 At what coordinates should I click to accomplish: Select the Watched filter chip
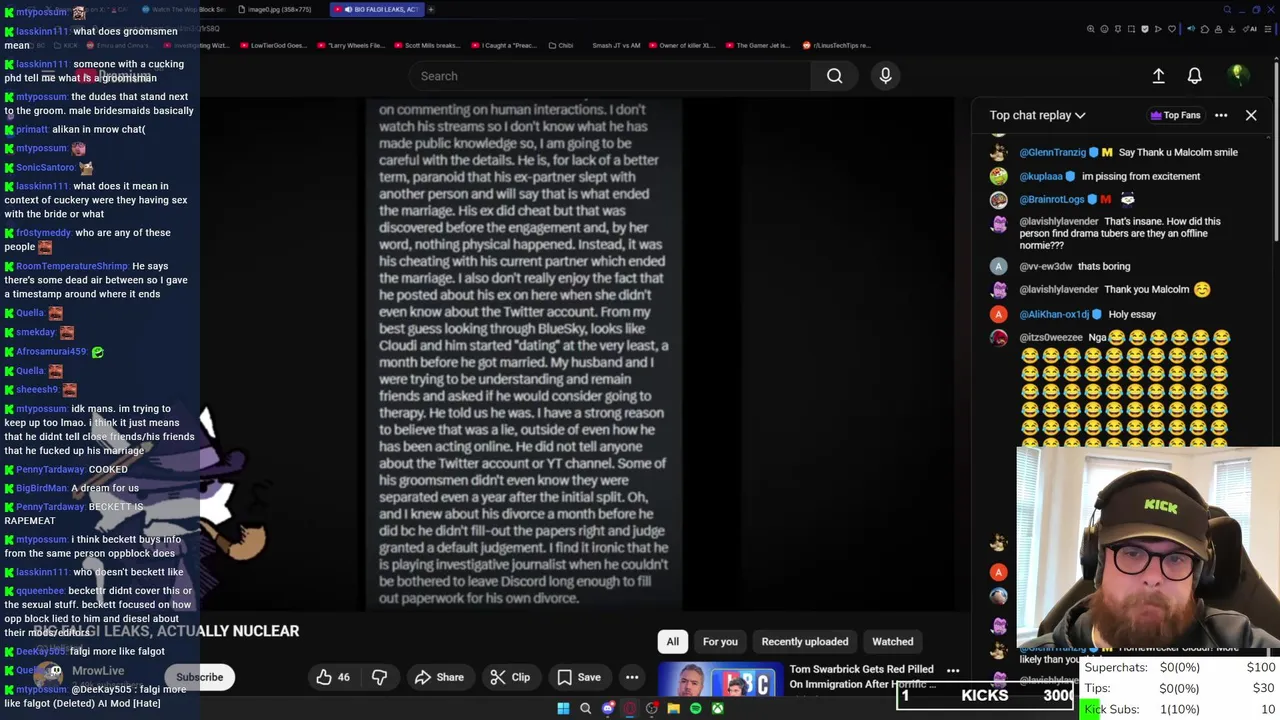click(x=893, y=642)
